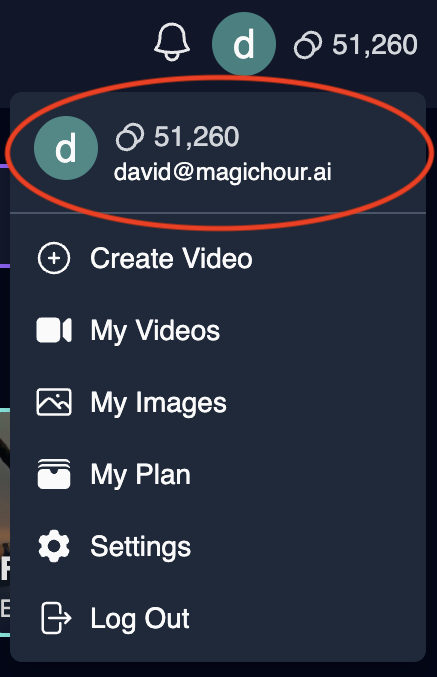Click the large avatar inside the dropdown
Screen dimensions: 437x677
[66, 148]
